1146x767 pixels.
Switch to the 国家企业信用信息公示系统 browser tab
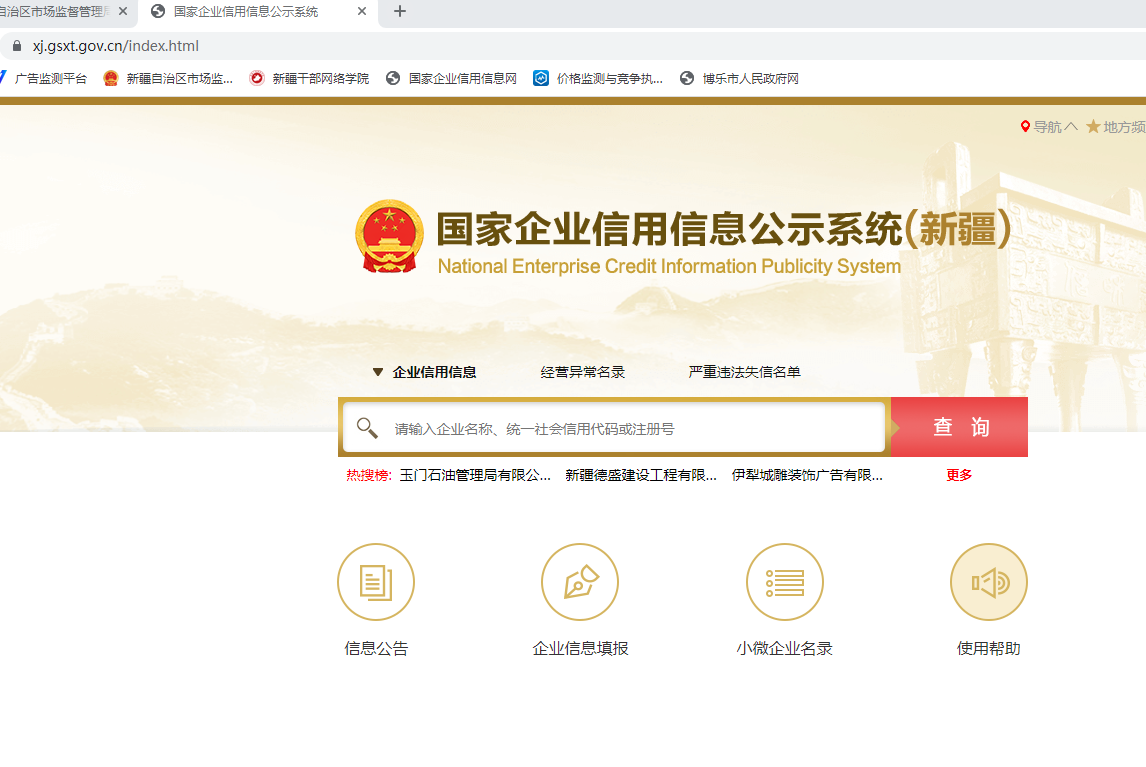click(245, 12)
